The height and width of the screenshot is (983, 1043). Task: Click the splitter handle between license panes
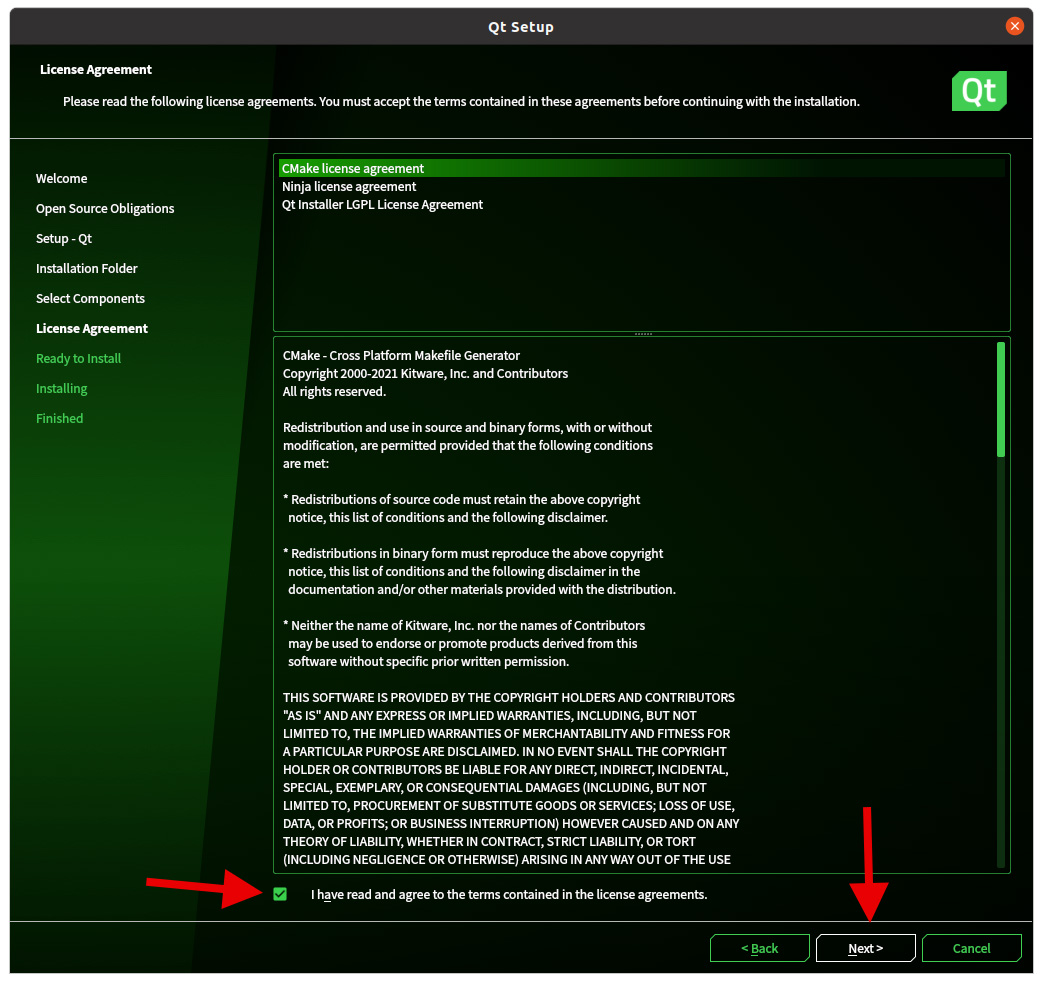[642, 334]
